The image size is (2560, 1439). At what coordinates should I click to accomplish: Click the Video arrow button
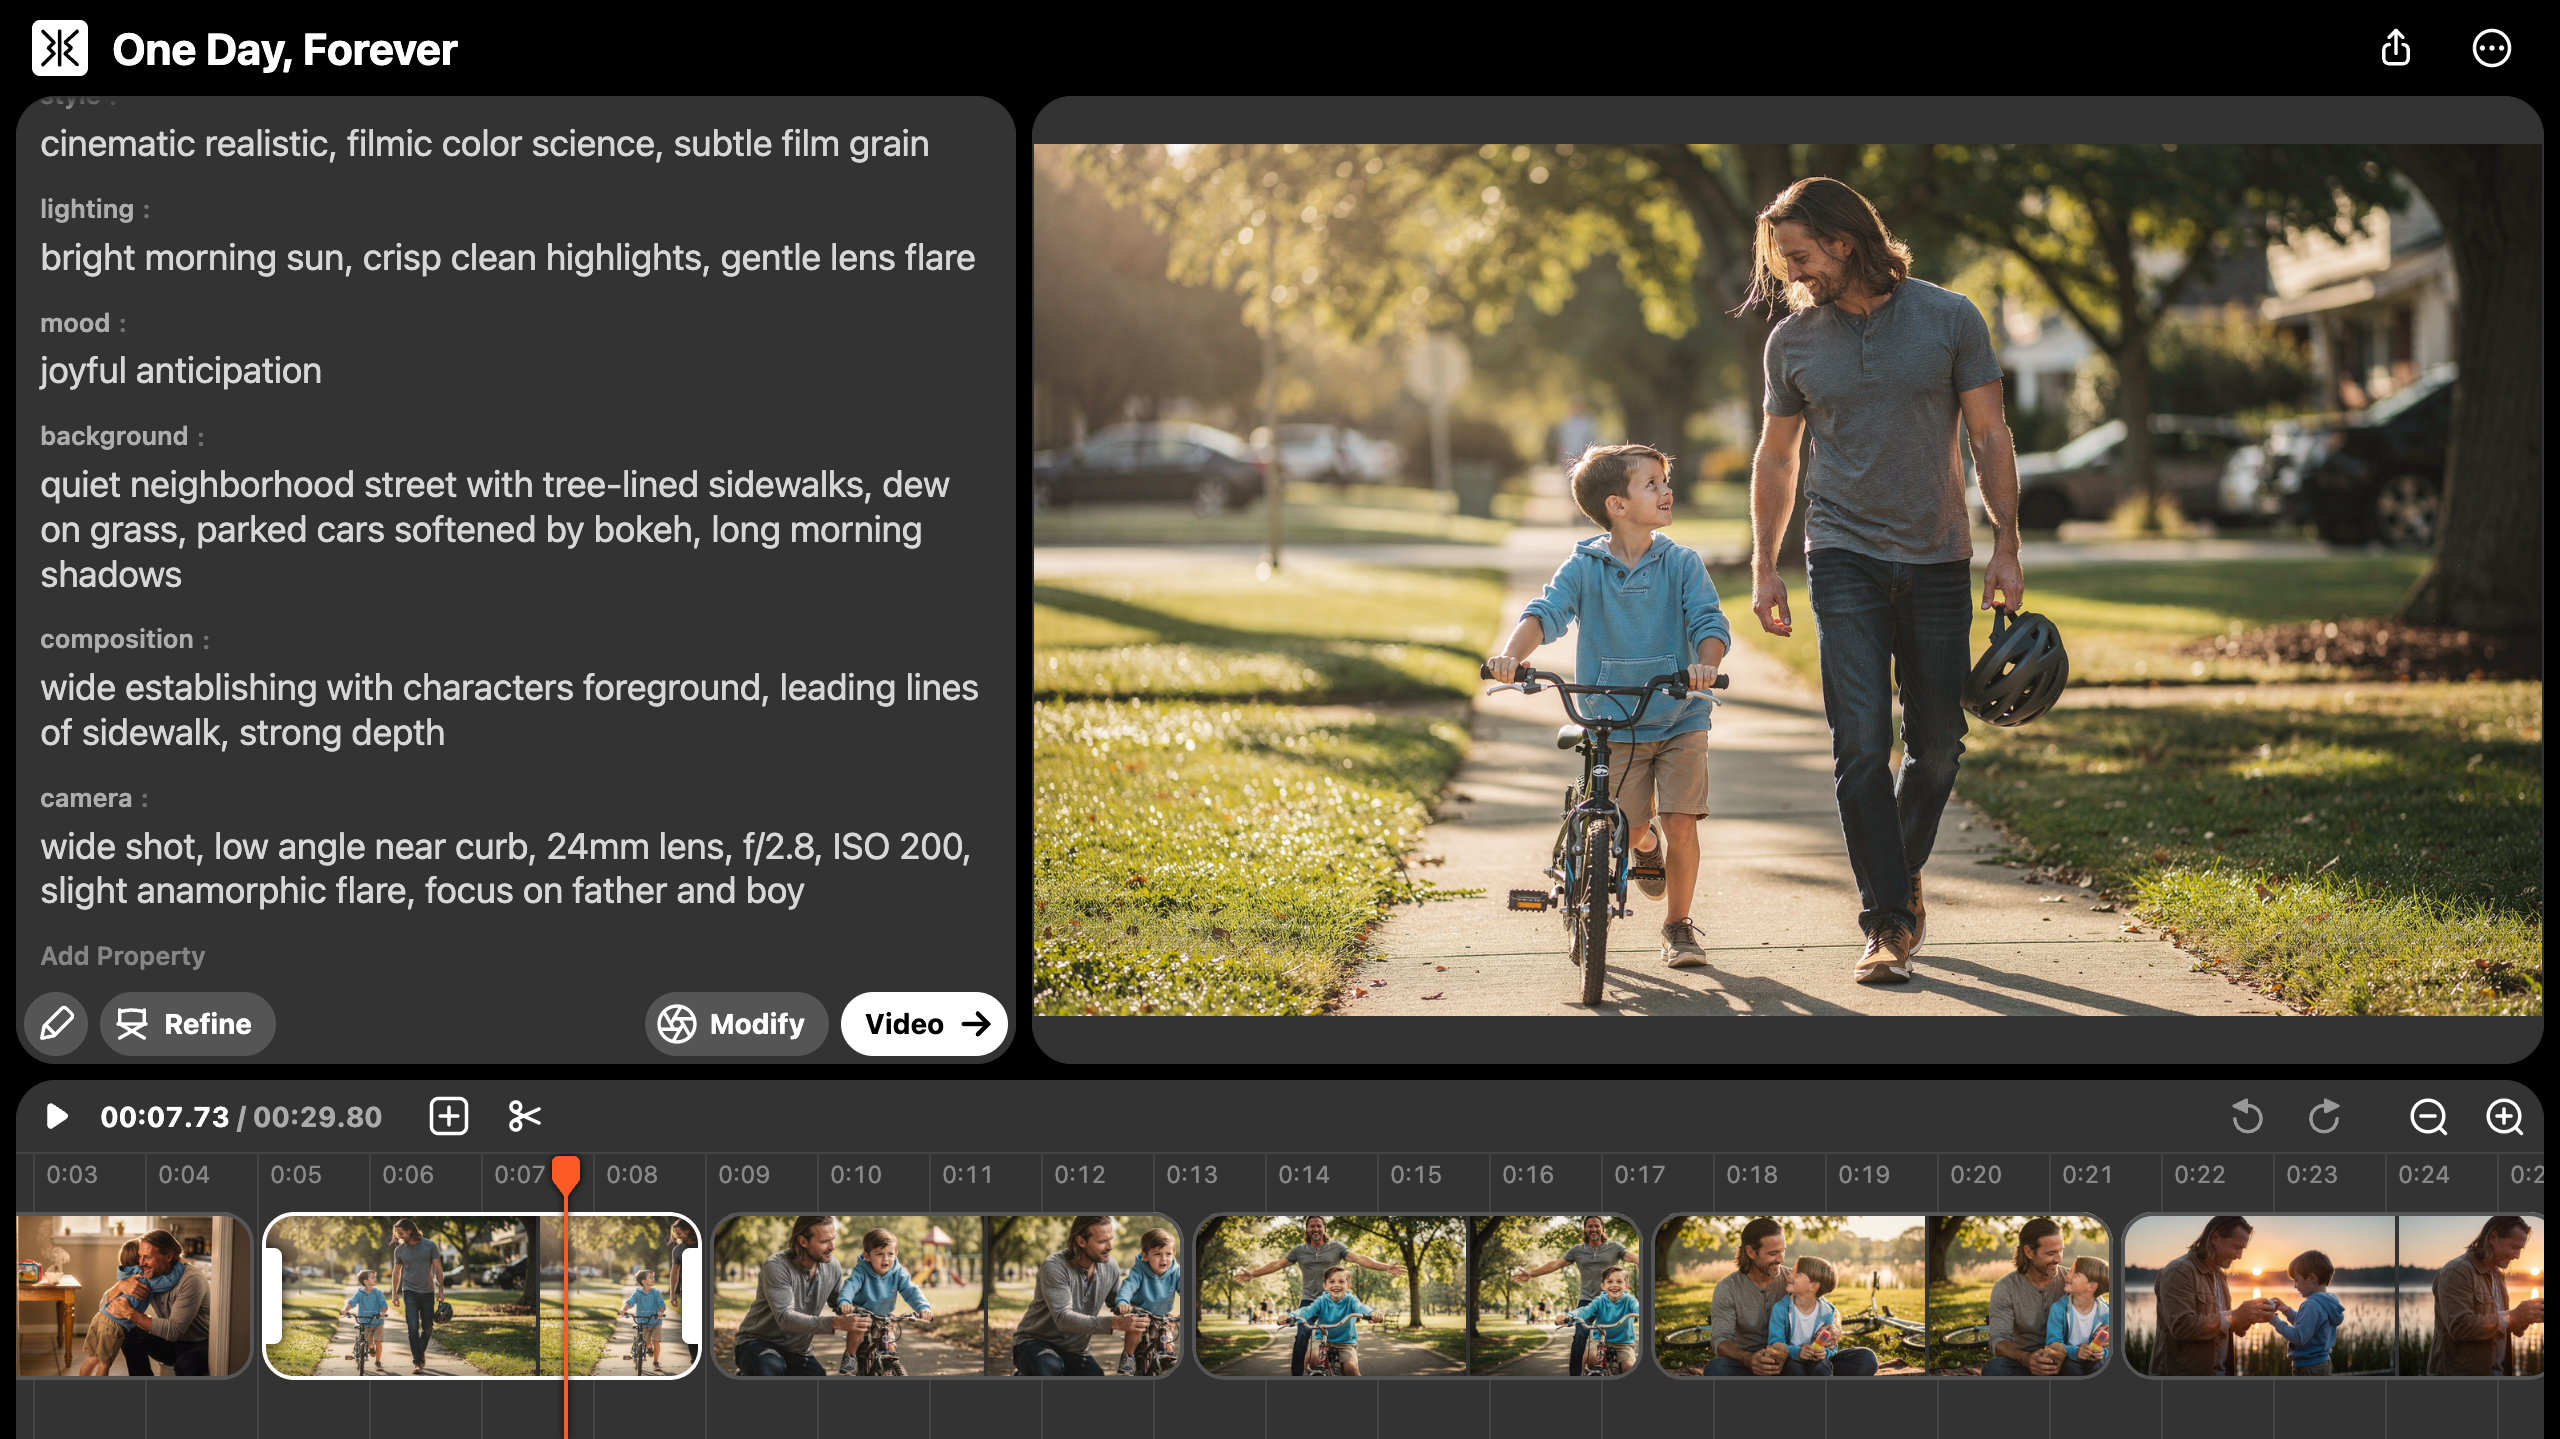tap(924, 1023)
